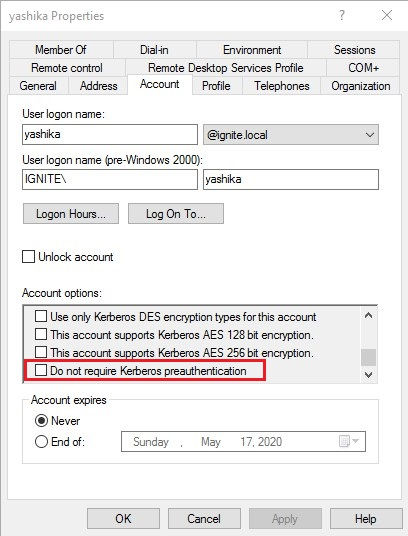Go to the Organization tab
The image size is (408, 536).
pos(361,85)
